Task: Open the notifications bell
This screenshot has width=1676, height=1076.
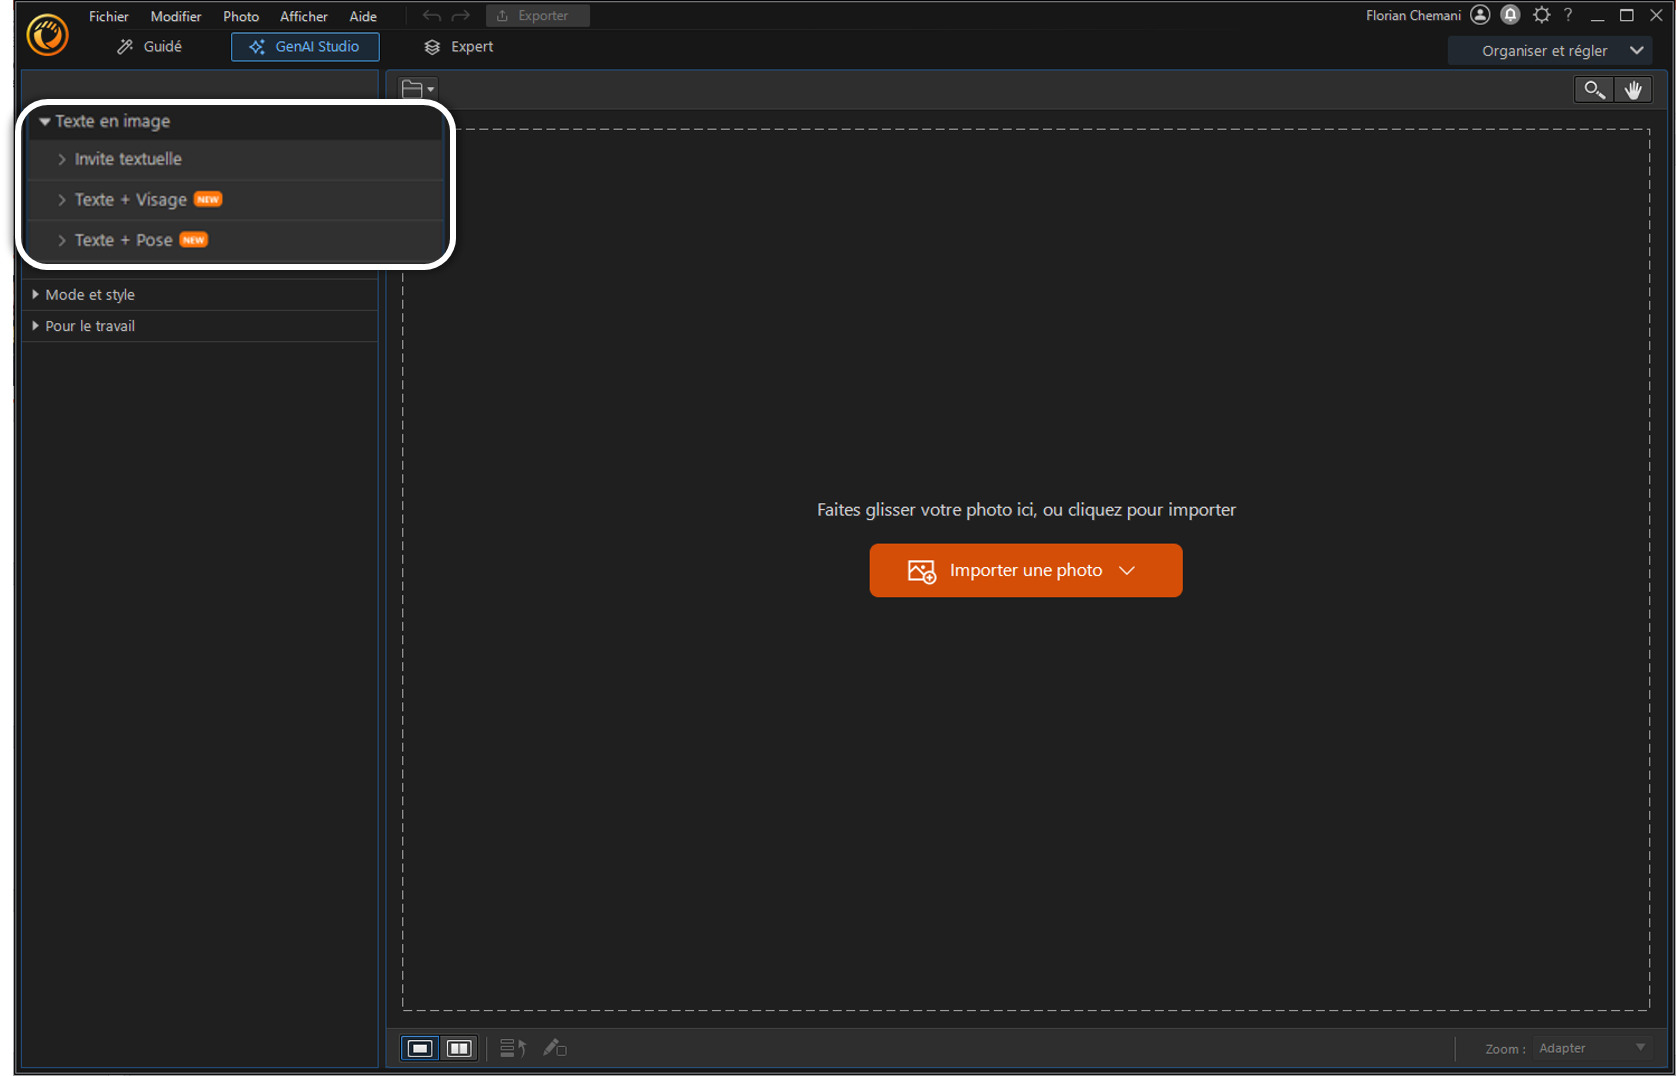Action: pyautogui.click(x=1511, y=15)
